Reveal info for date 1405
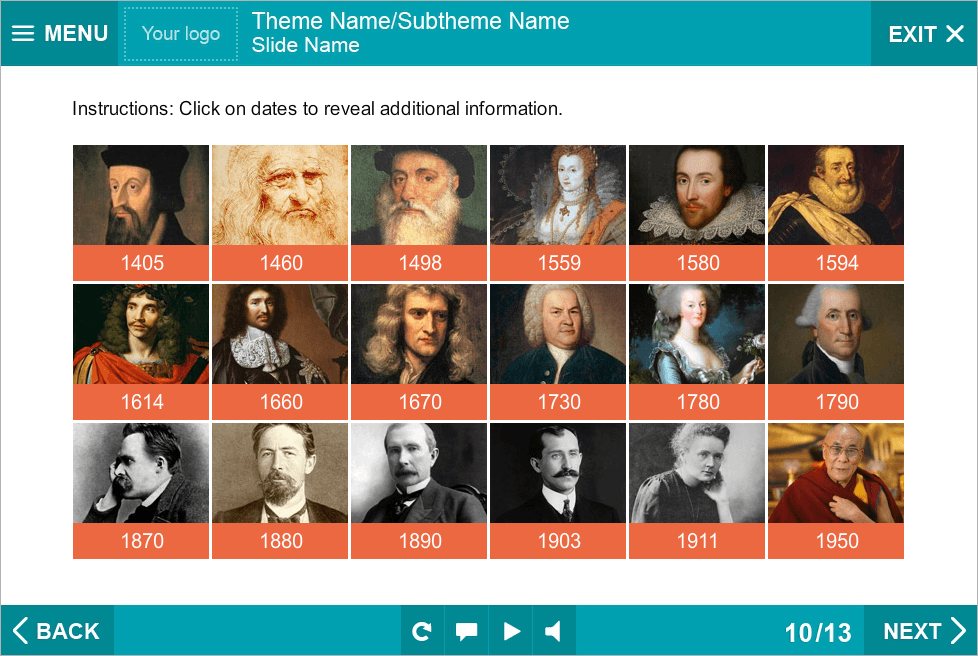 (141, 263)
